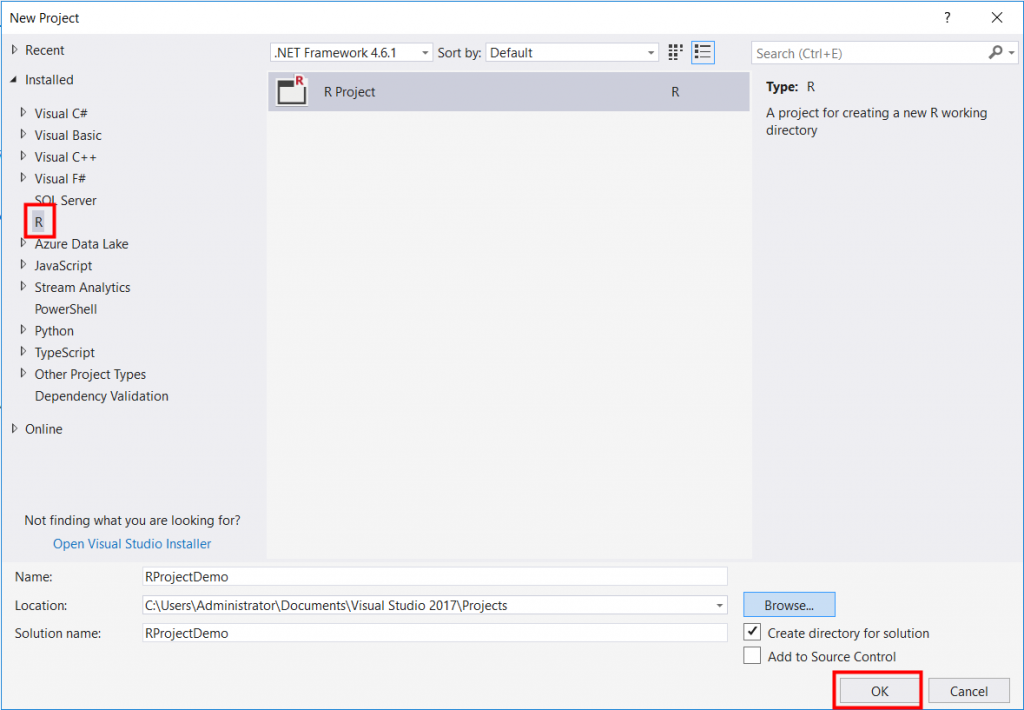Screen dimensions: 1024x710
Task: Expand the Azure Data Lake node
Action: tap(24, 243)
